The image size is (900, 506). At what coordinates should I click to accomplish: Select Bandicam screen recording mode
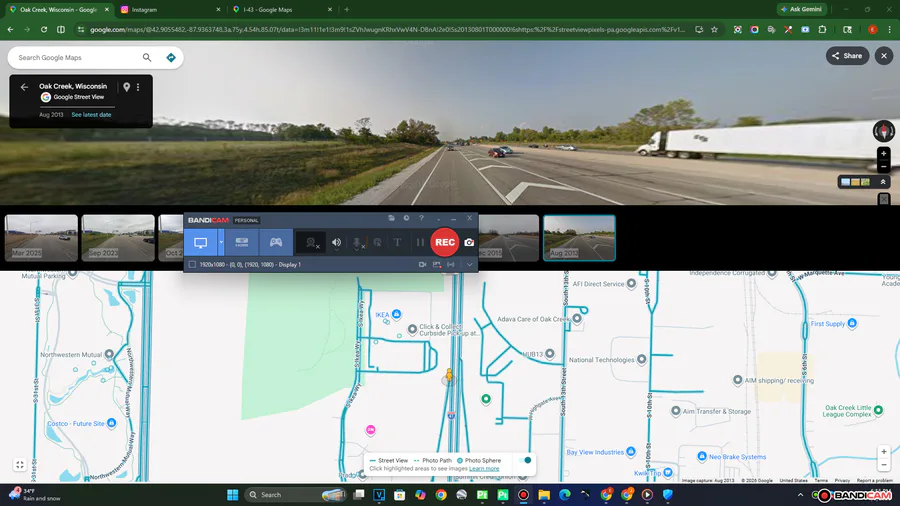point(200,243)
